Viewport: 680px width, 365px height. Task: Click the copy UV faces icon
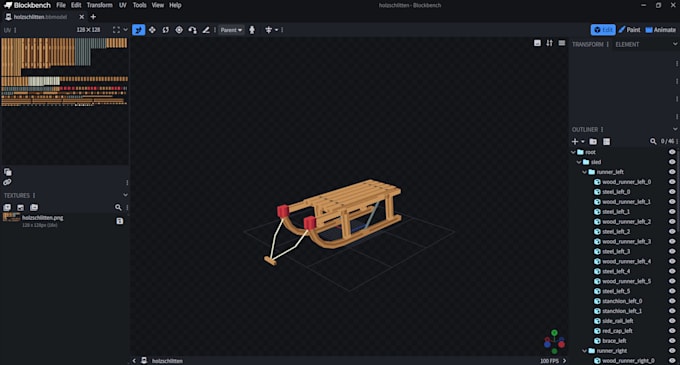pos(8,172)
